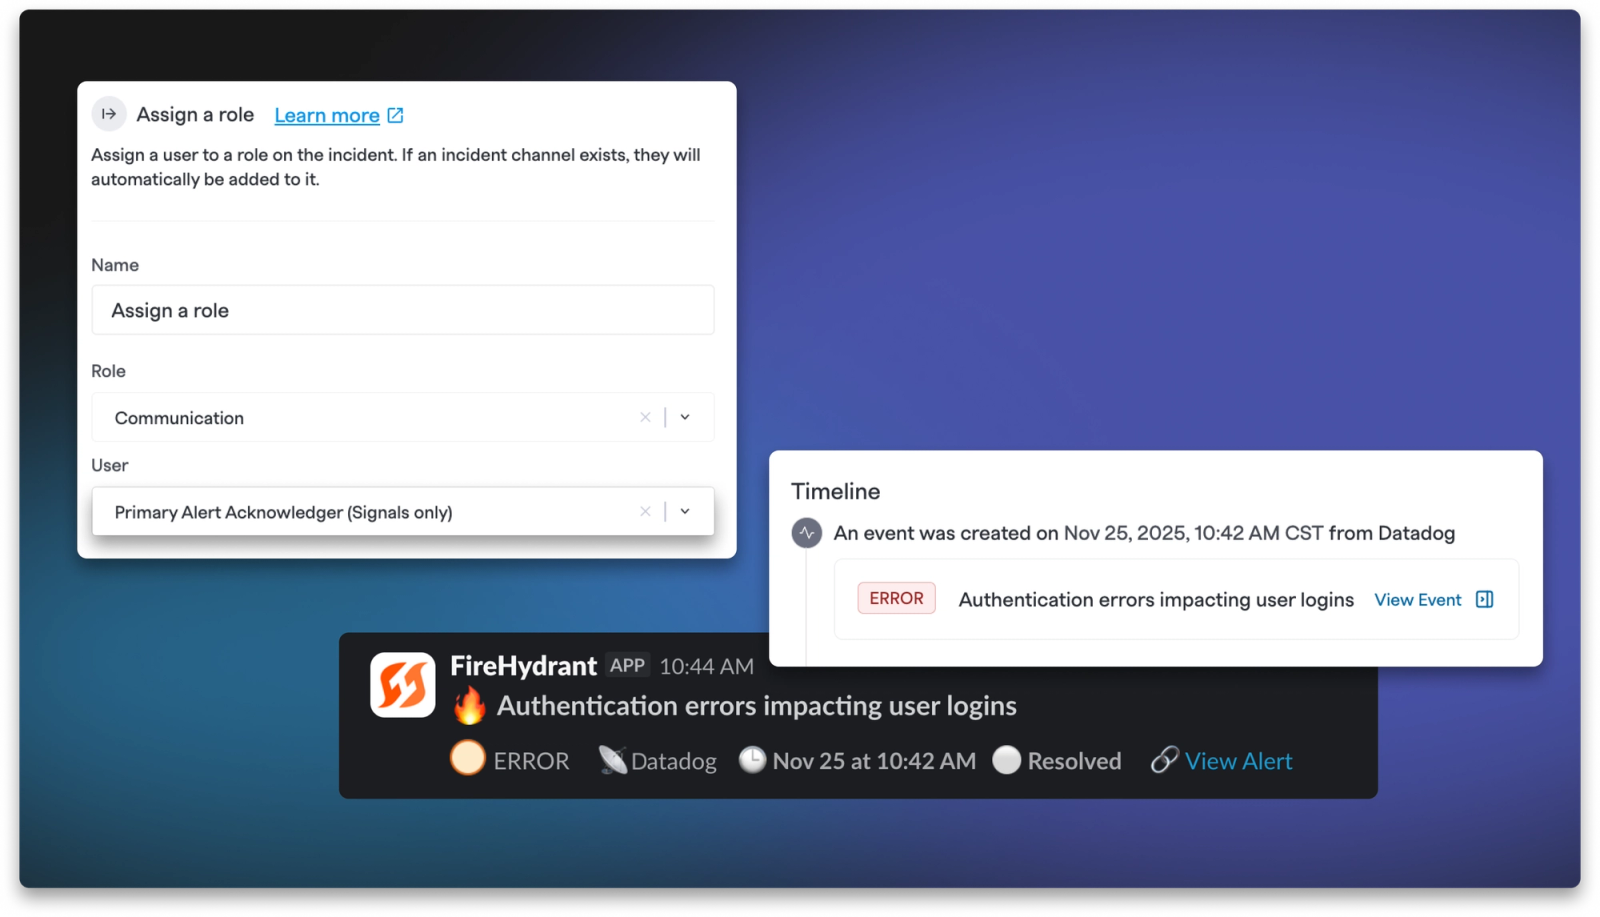Click the Slack message alert title text
The width and height of the screenshot is (1600, 917).
[x=757, y=706]
